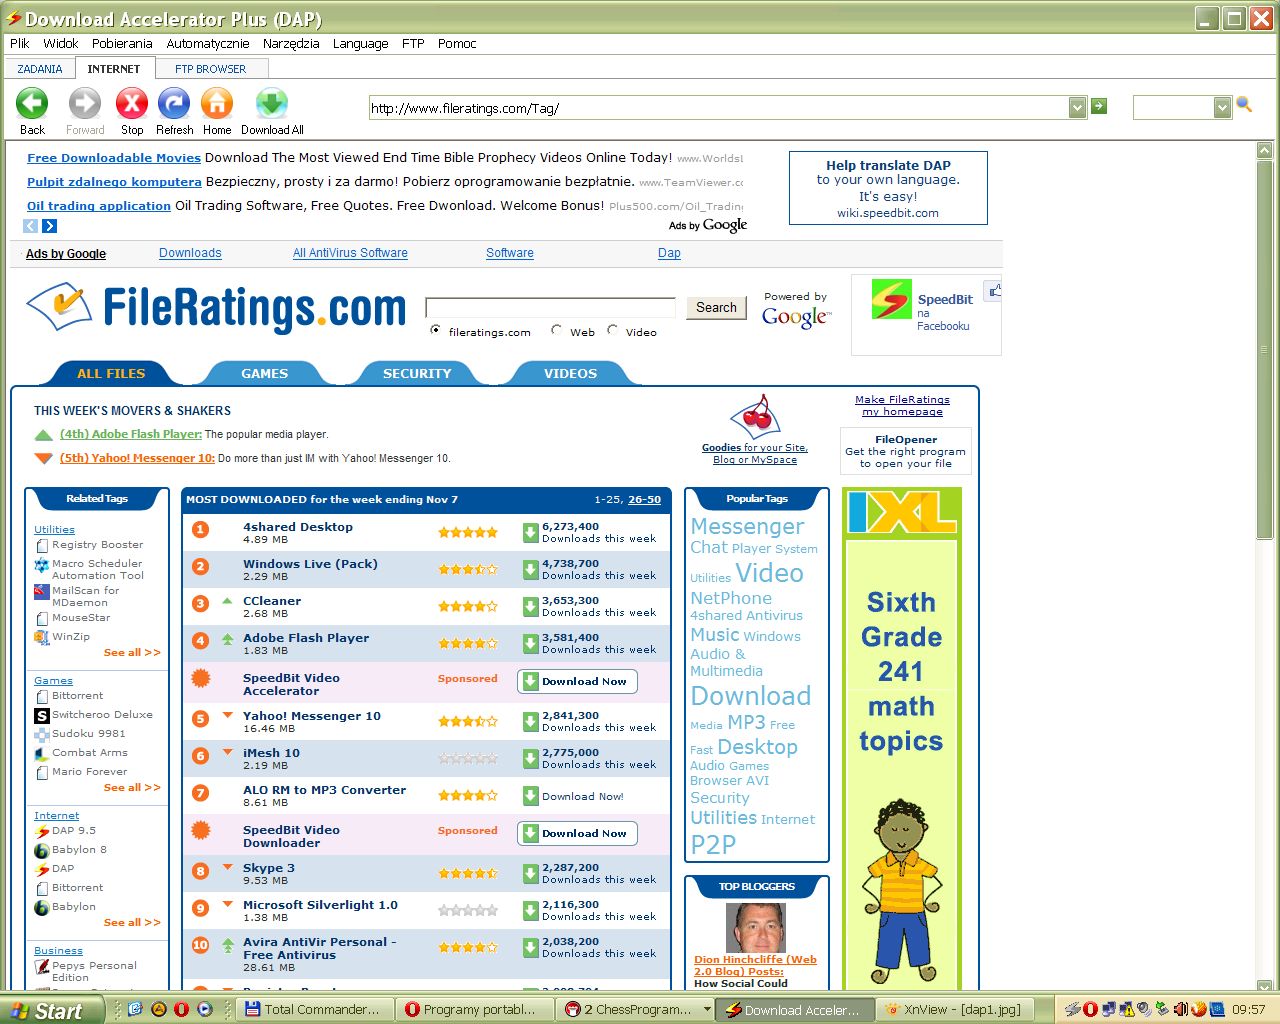This screenshot has width=1280, height=1024.
Task: Click the page's vertical scrollbar down arrow
Action: tap(1265, 986)
